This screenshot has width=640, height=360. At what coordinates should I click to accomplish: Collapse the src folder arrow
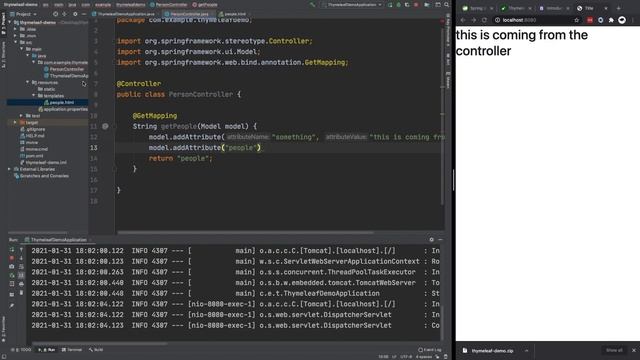(16, 42)
